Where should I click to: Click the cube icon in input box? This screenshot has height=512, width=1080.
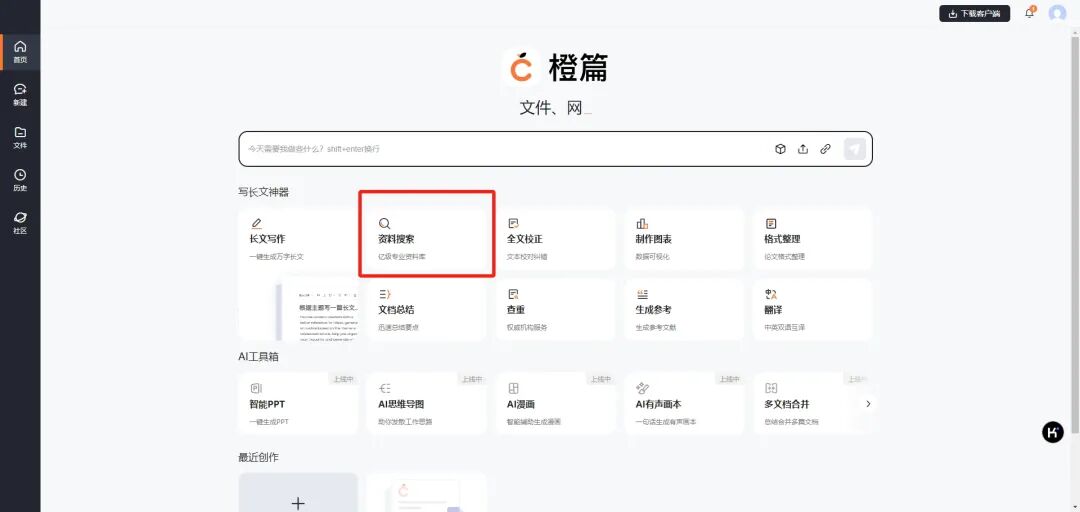[780, 149]
